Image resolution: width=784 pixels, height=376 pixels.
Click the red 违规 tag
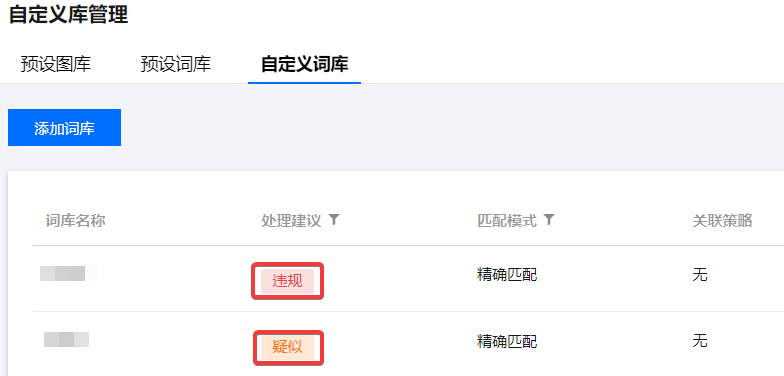tap(288, 281)
